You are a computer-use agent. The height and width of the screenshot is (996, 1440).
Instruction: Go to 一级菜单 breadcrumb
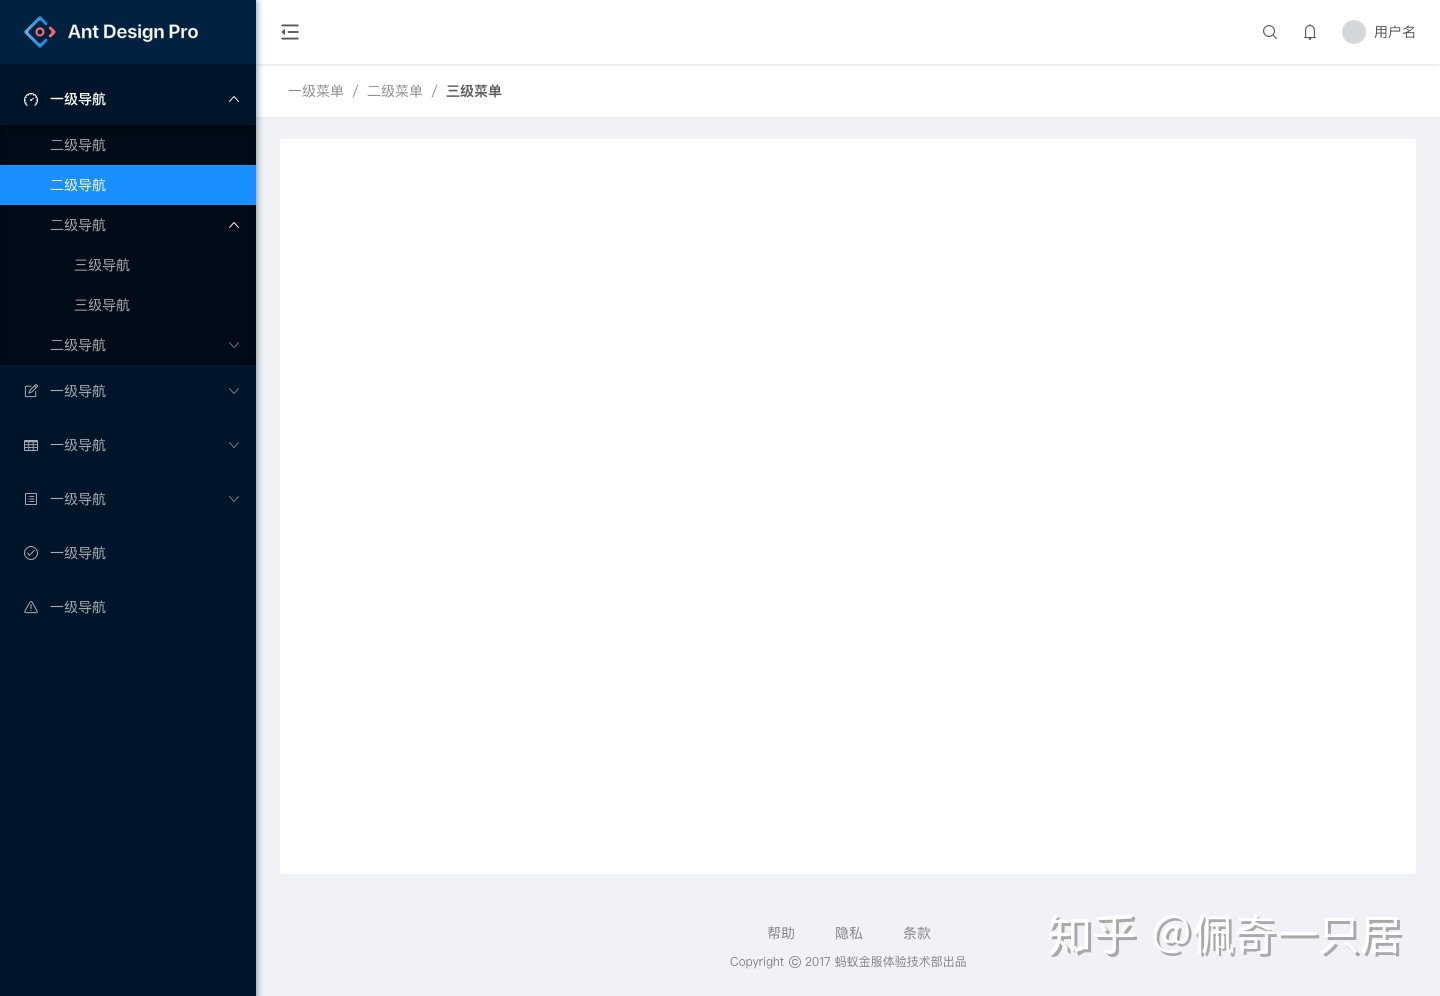point(316,91)
